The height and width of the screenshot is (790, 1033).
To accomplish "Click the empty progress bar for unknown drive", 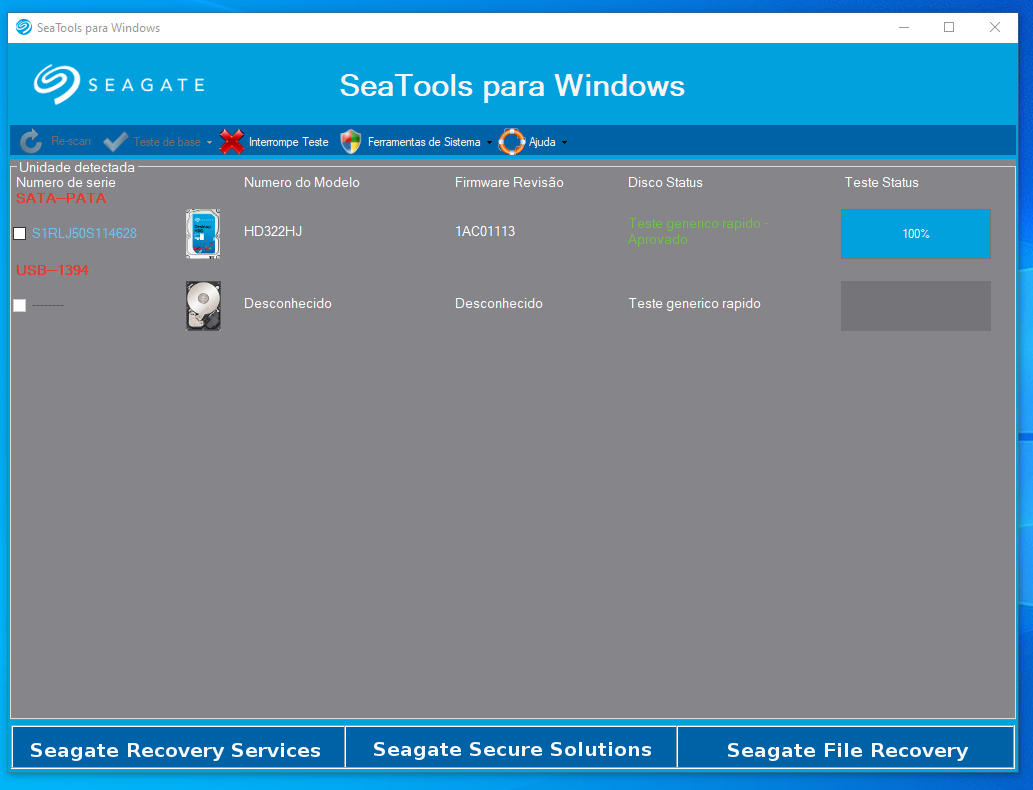I will click(916, 306).
